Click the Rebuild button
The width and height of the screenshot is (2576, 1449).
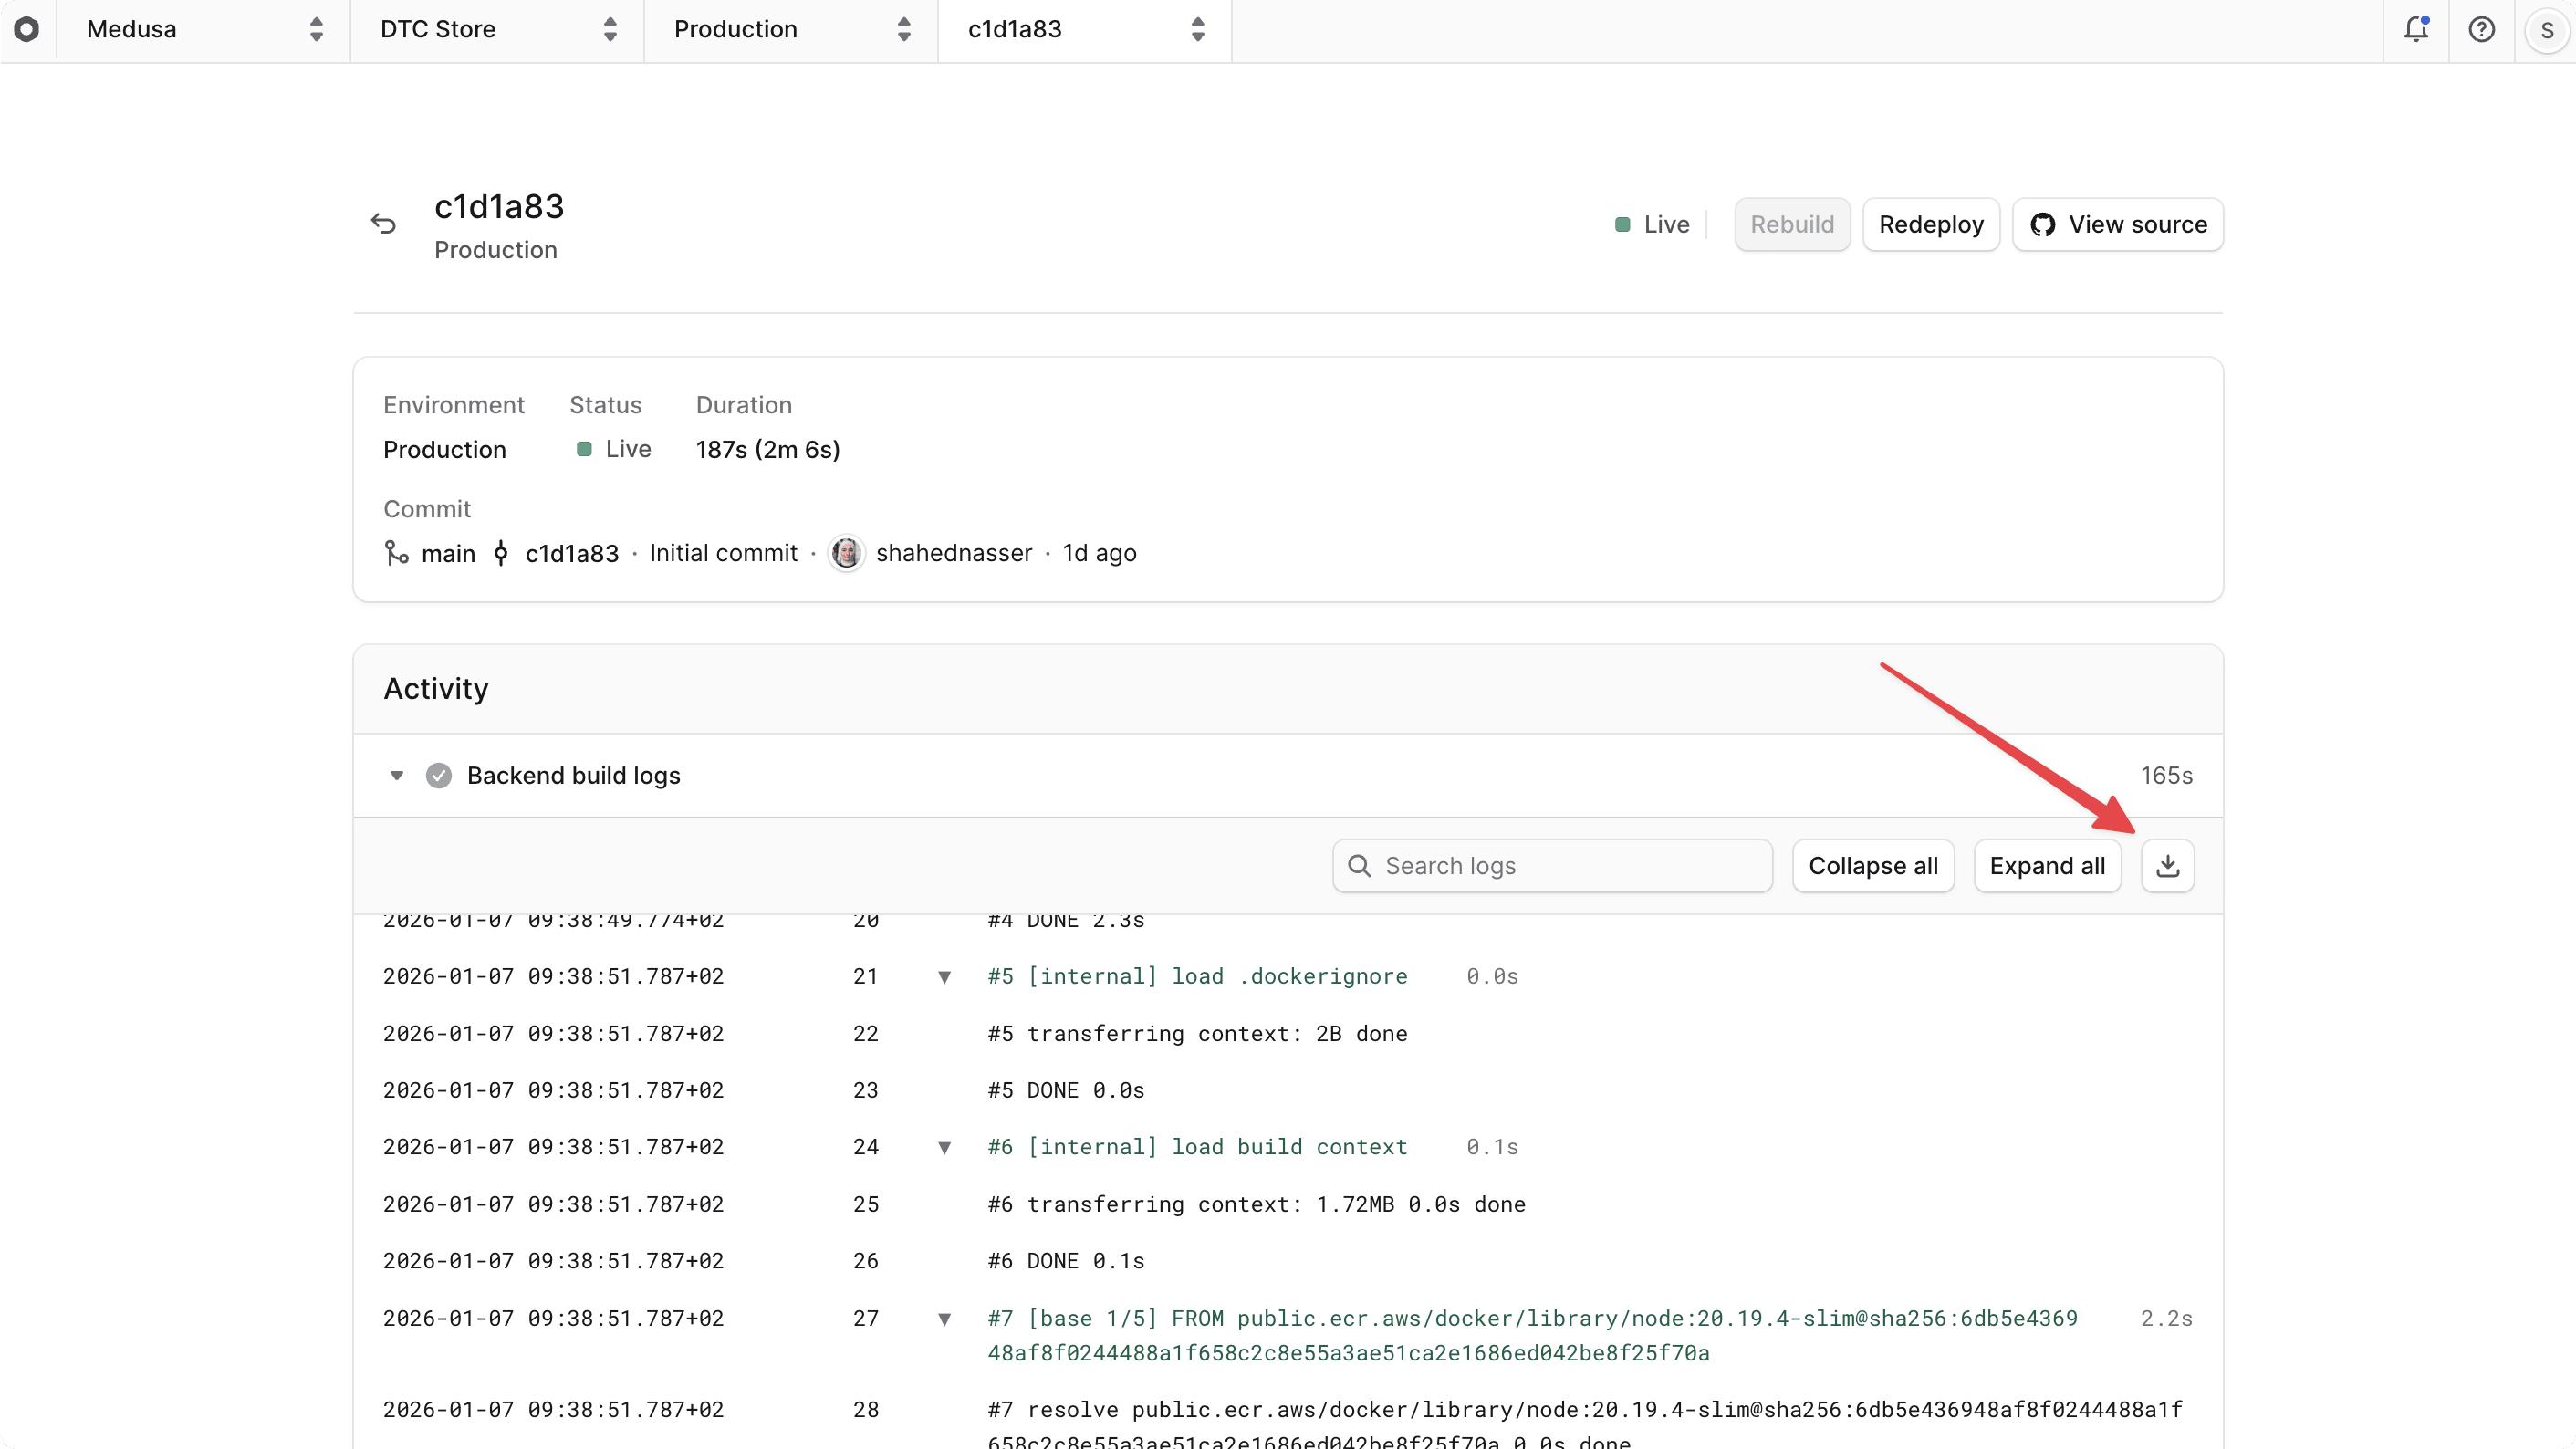point(1791,224)
